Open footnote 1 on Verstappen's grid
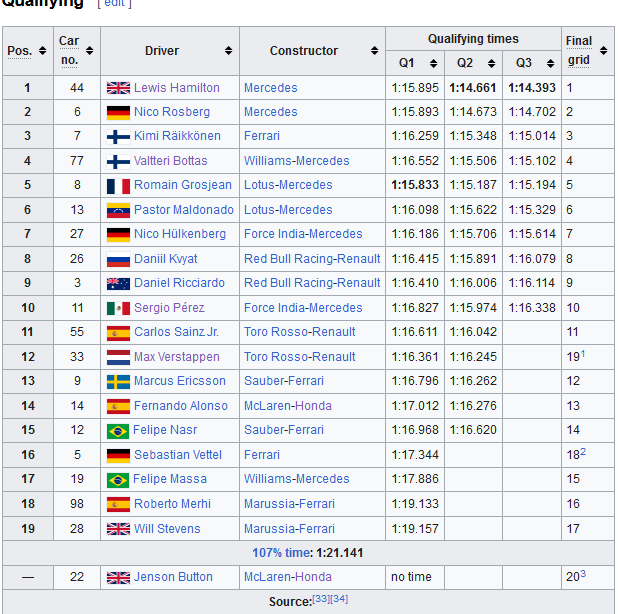The image size is (618, 614). 583,354
